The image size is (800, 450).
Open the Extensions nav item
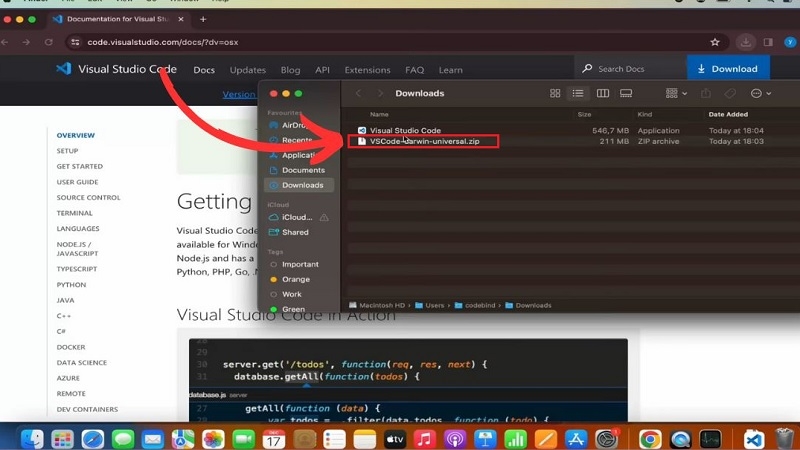tap(367, 70)
